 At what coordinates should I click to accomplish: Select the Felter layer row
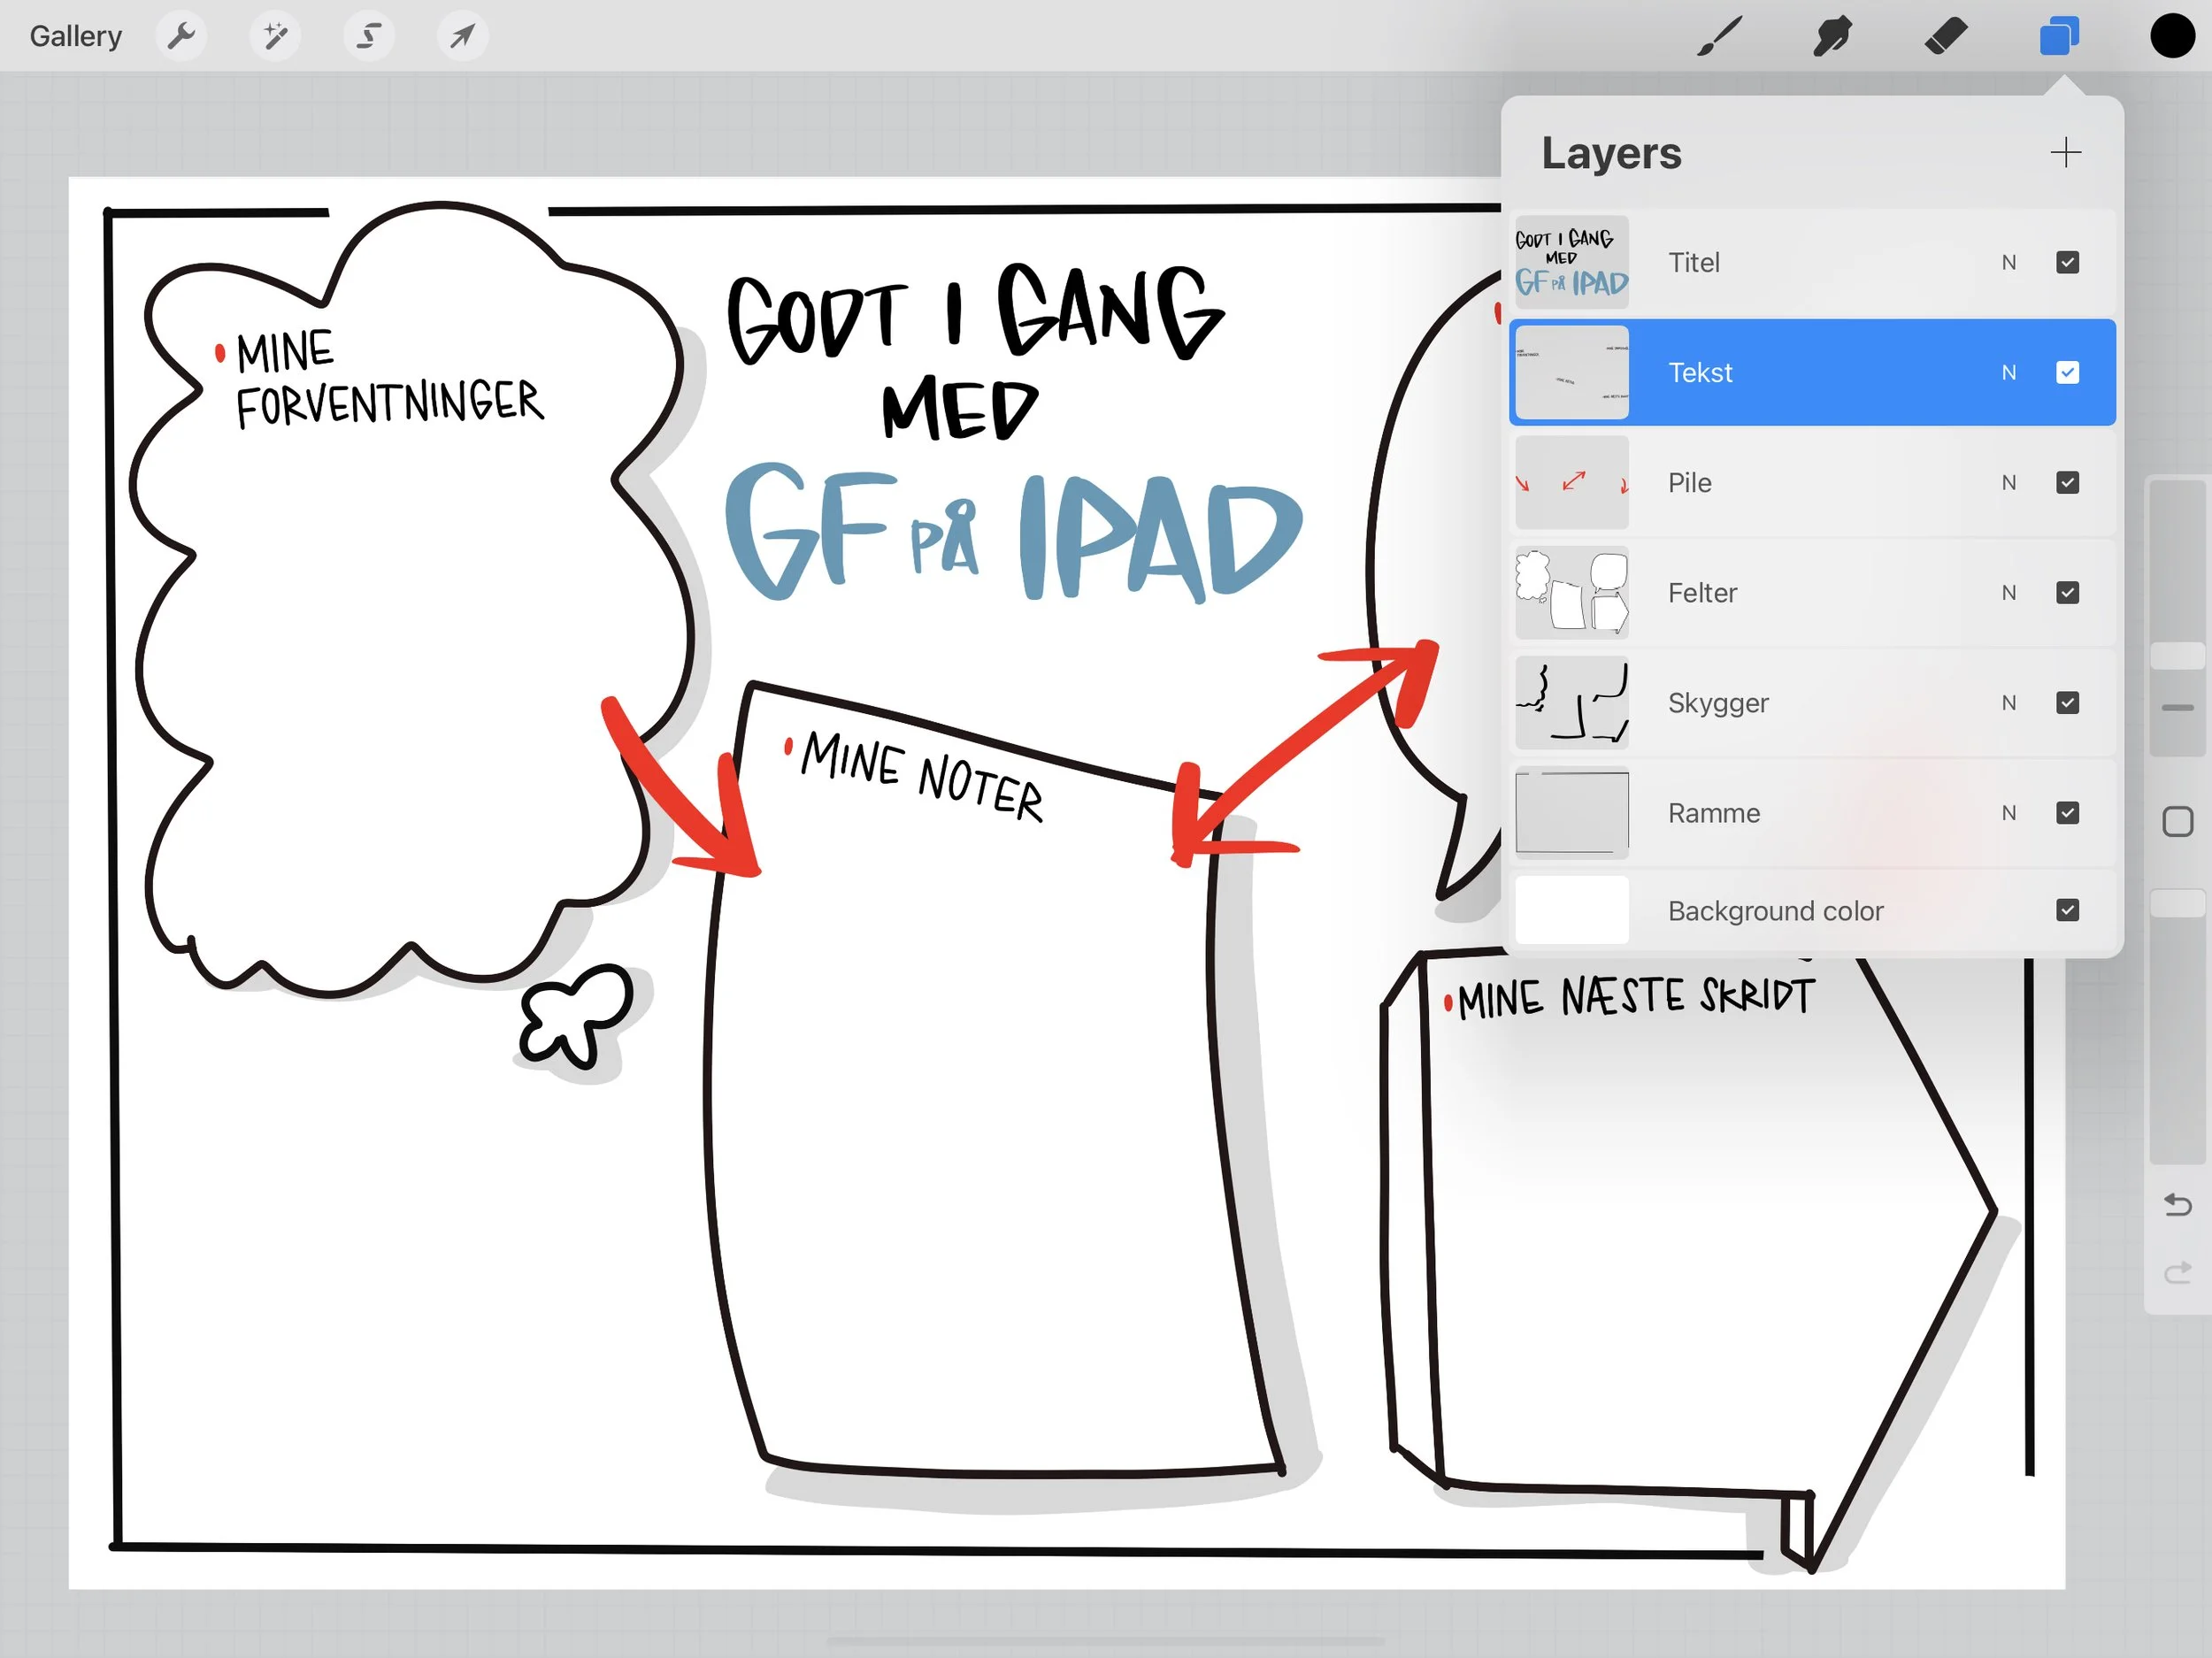[x=1760, y=593]
